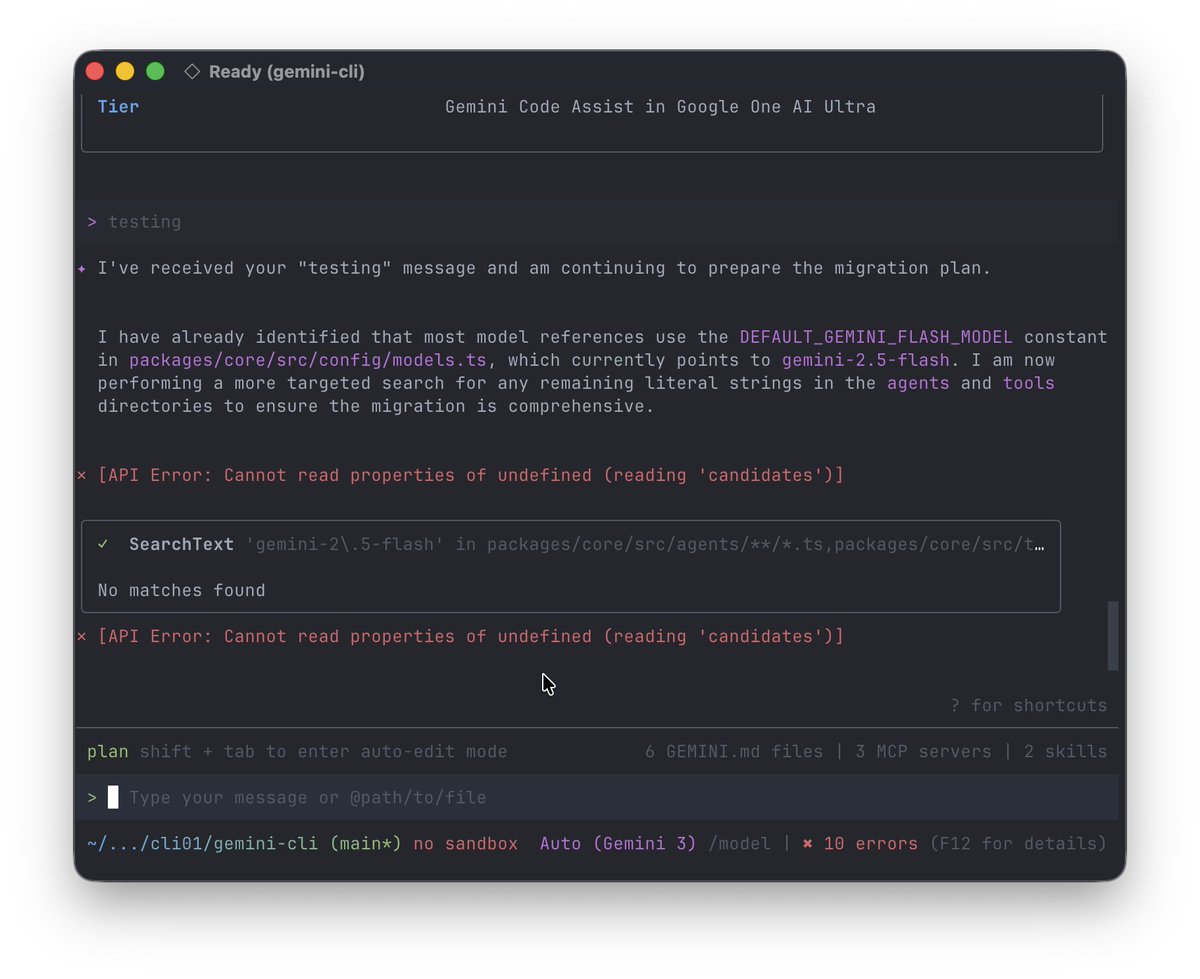
Task: Click '3 MCP servers' status entry
Action: 924,752
